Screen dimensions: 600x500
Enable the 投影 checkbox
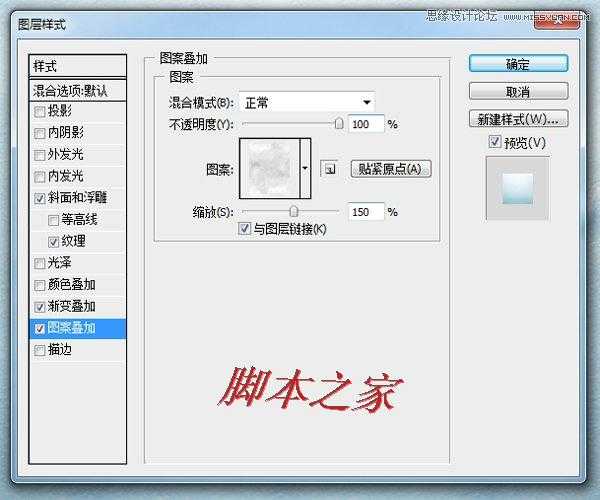tap(39, 112)
